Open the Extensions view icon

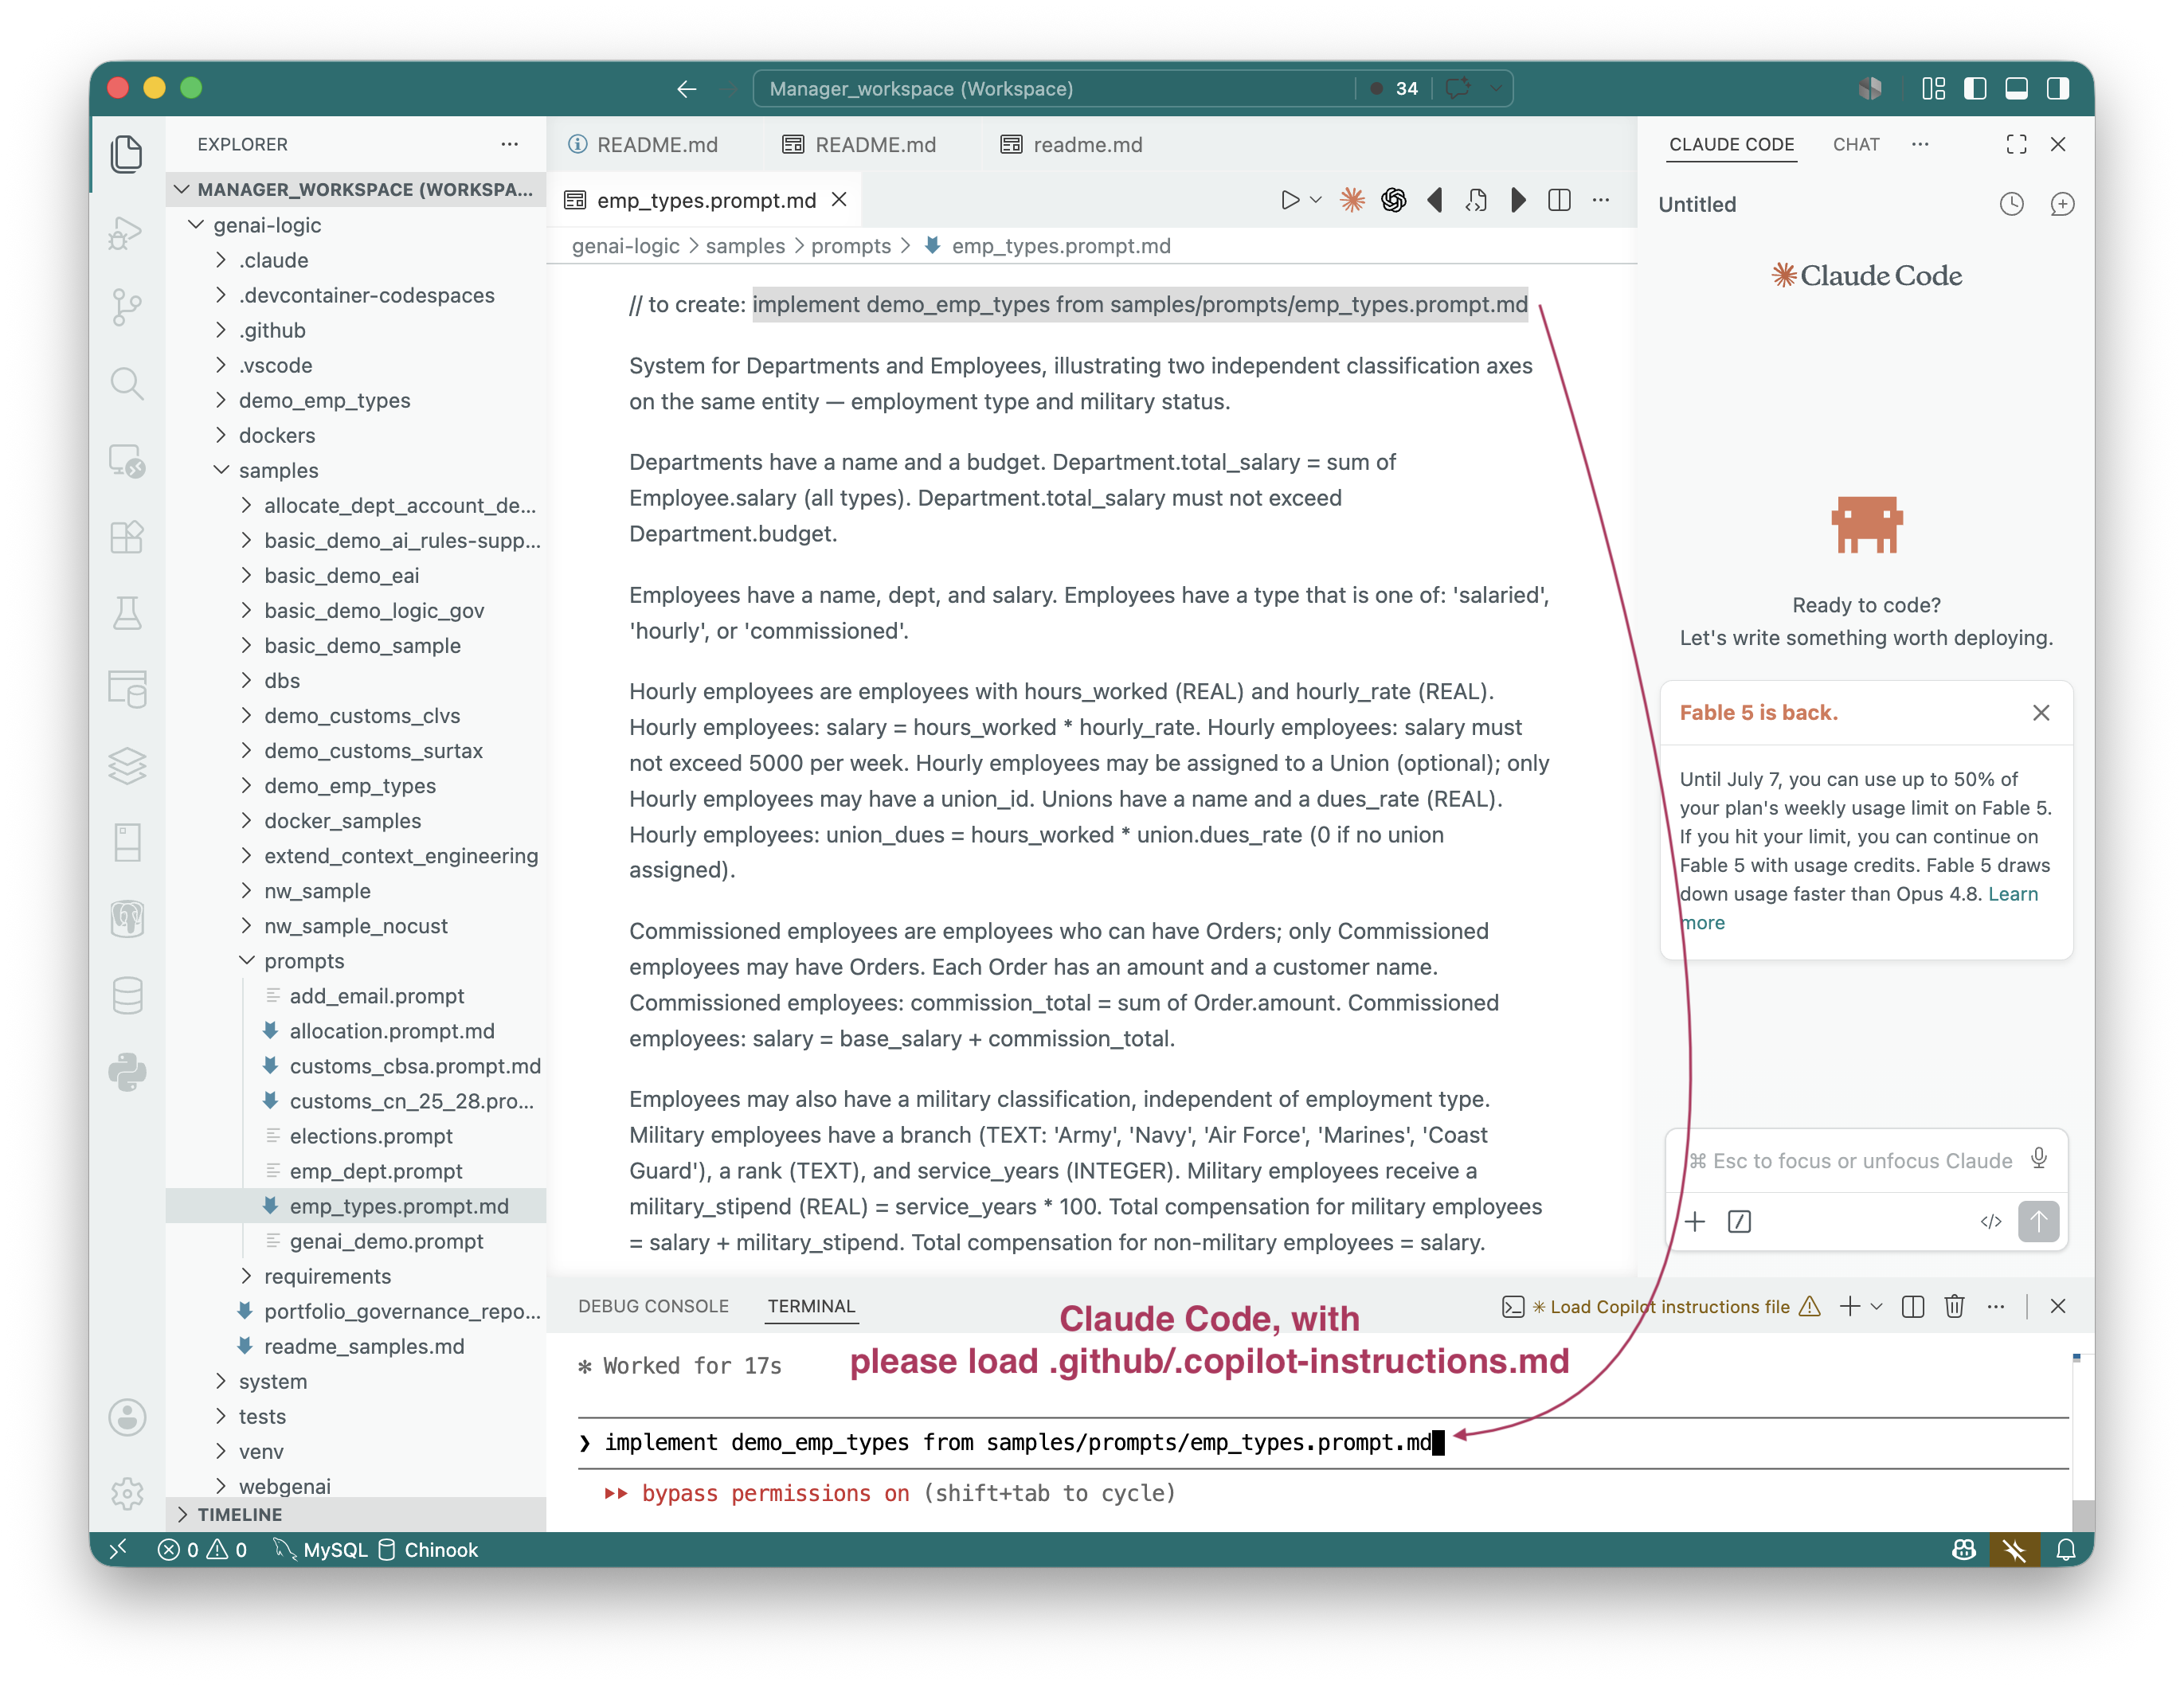point(127,538)
